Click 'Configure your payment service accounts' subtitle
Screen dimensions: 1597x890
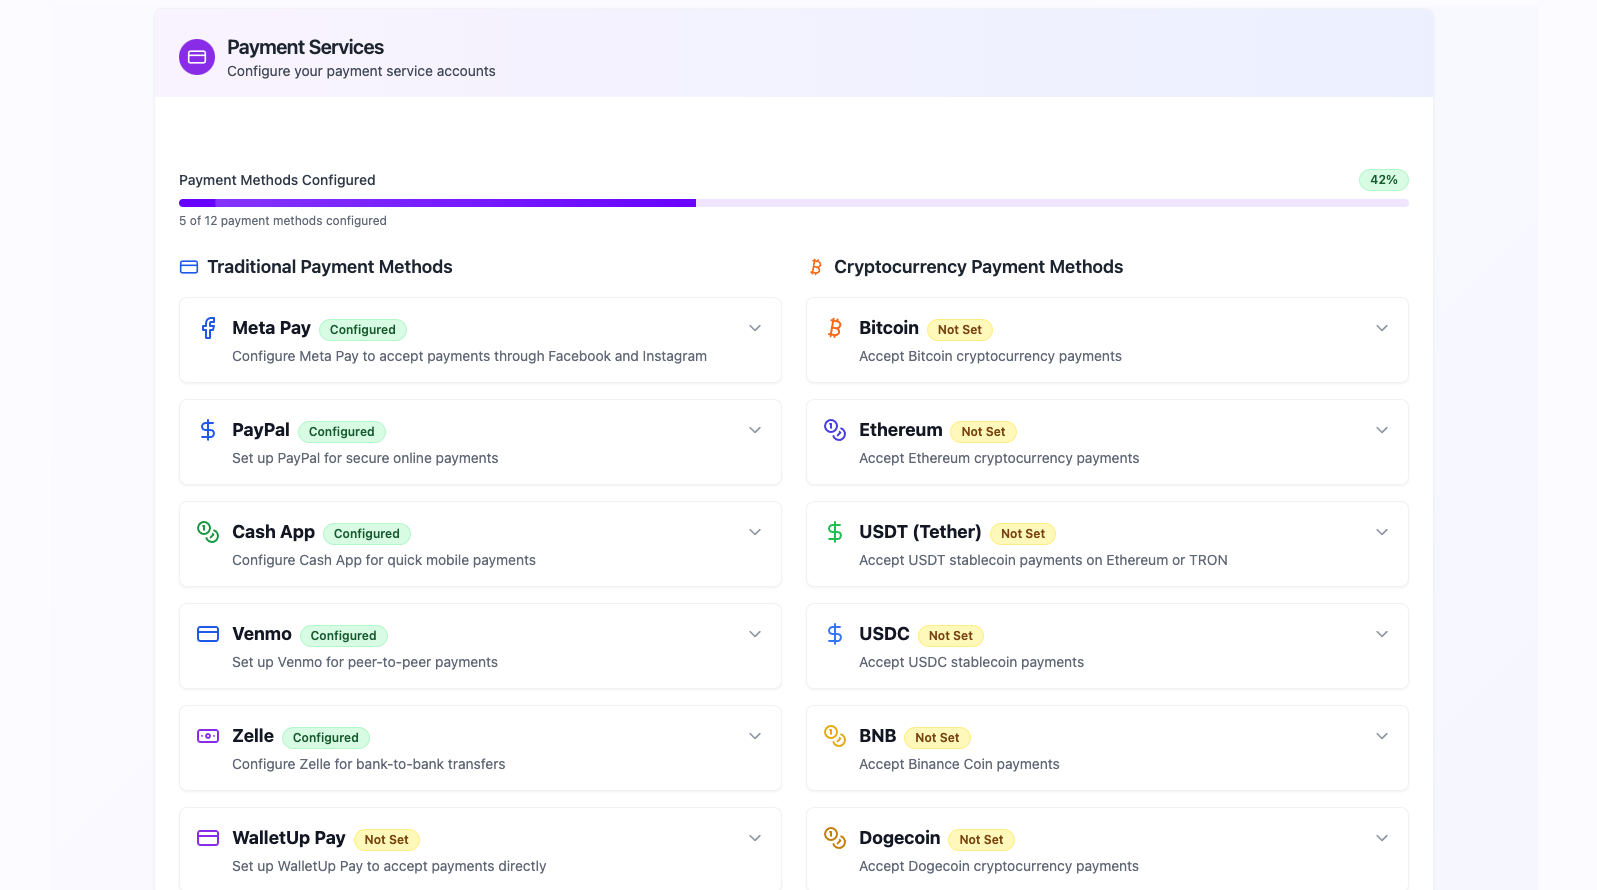[361, 71]
